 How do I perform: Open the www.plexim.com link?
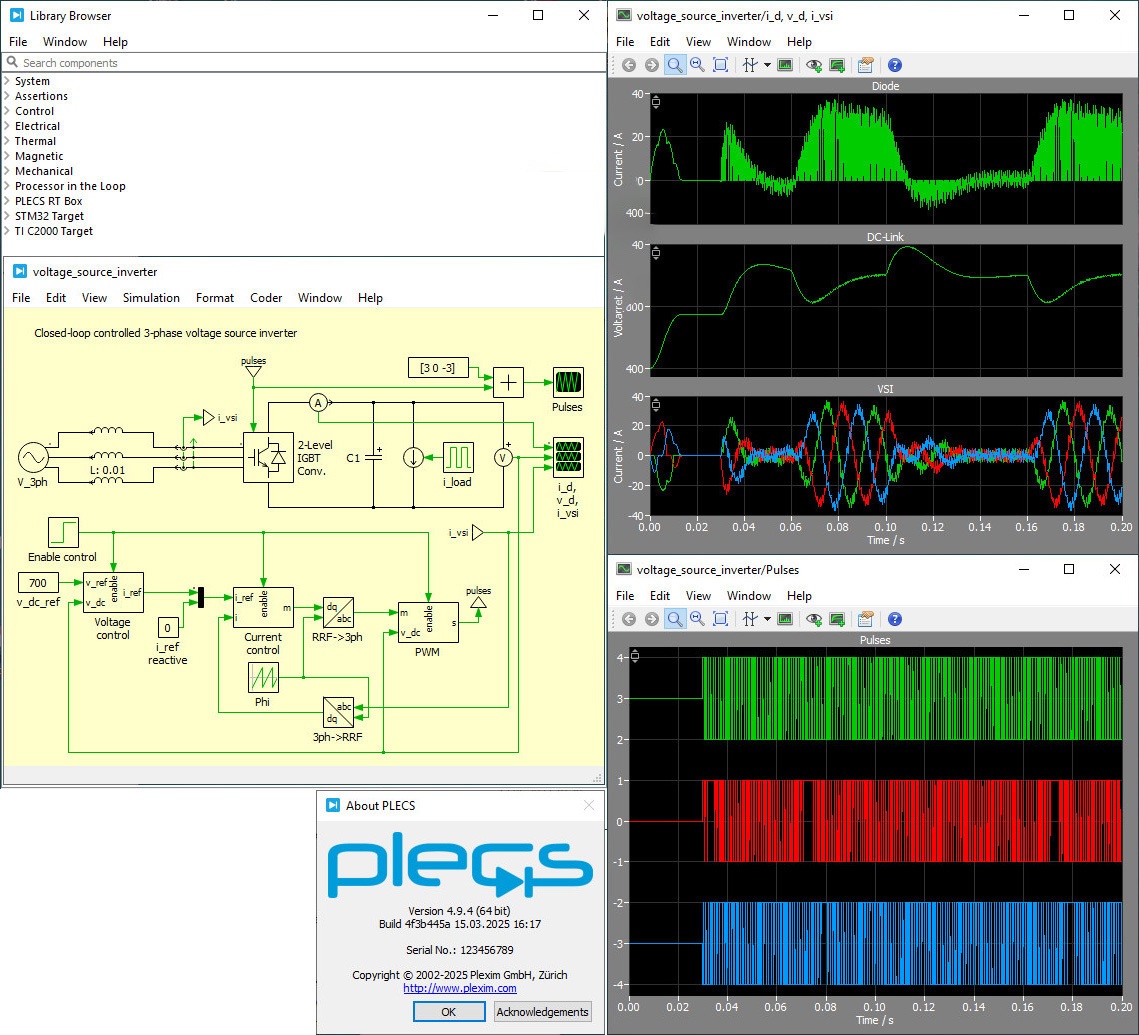click(460, 988)
